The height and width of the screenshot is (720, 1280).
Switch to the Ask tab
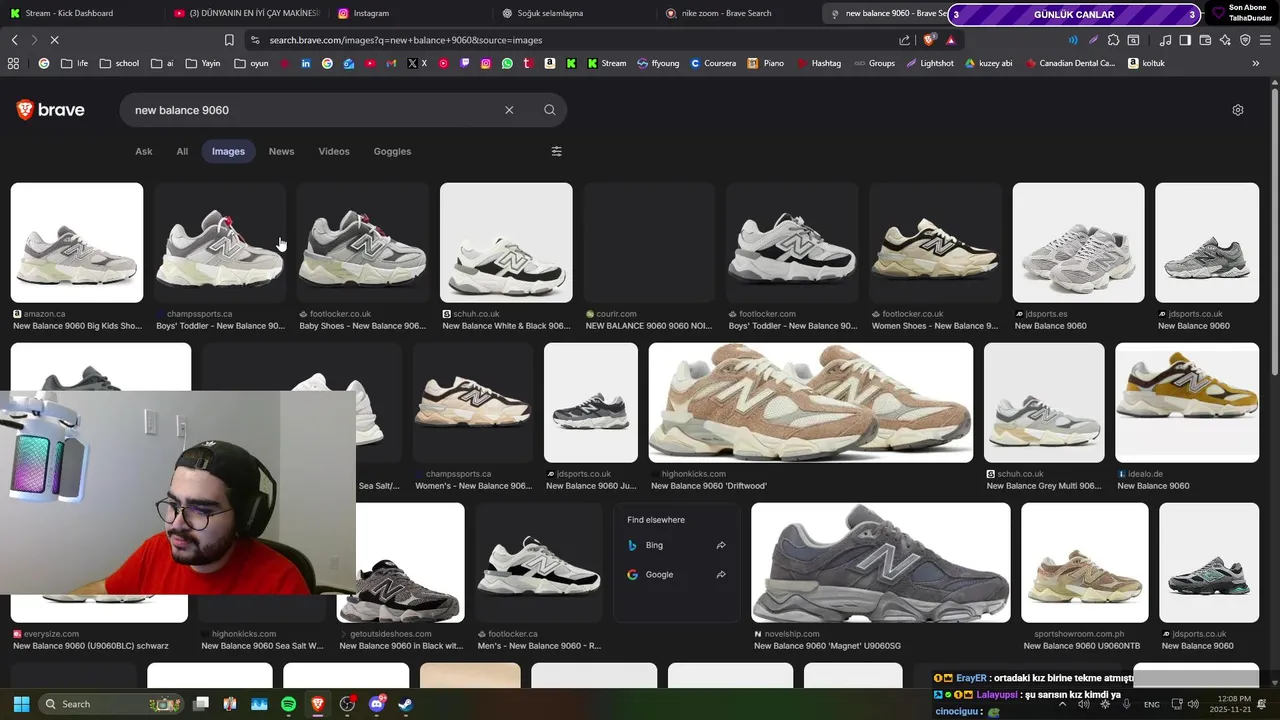[x=144, y=151]
